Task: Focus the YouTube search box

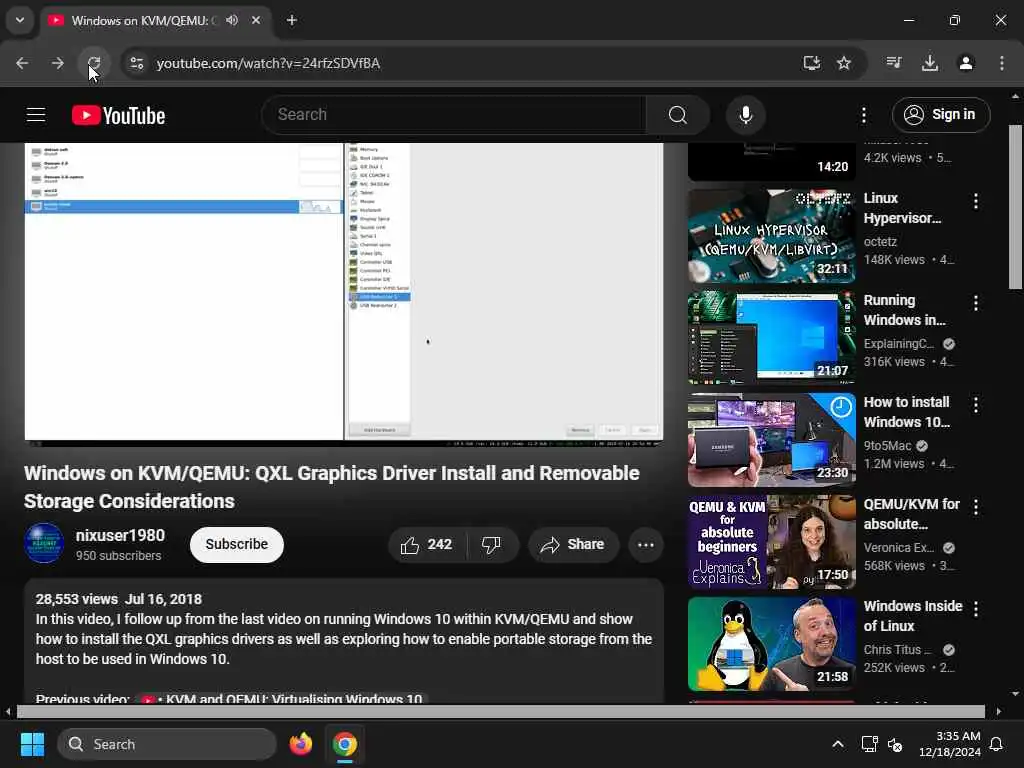Action: click(454, 115)
